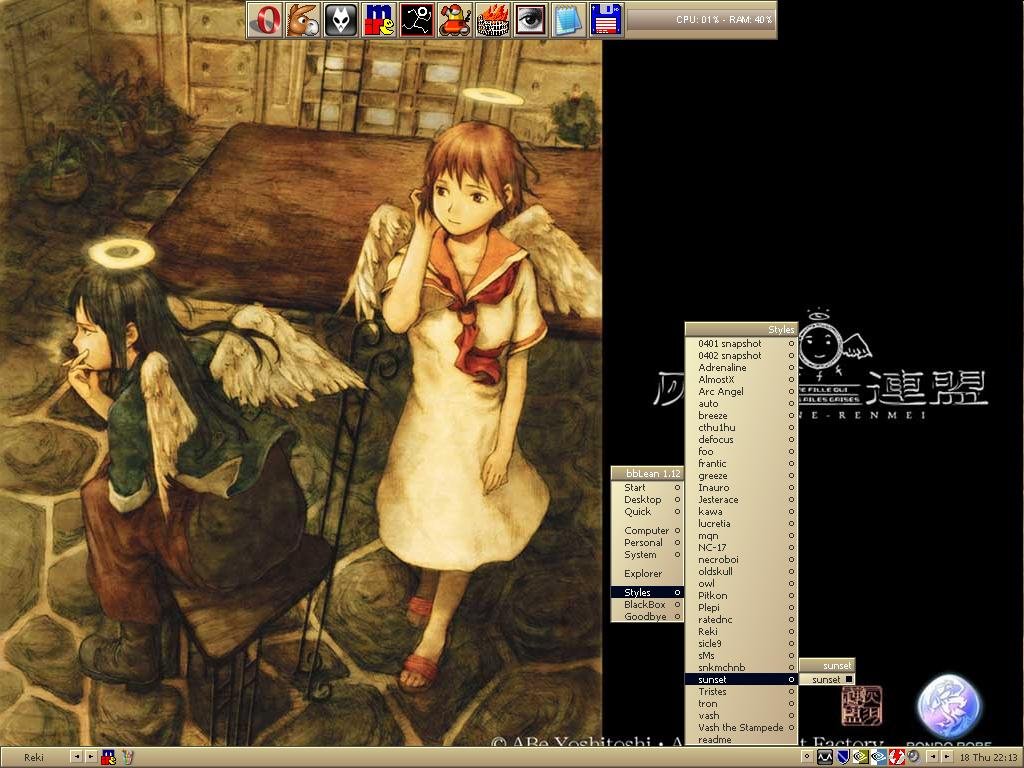This screenshot has width=1024, height=768.
Task: Open the graph monitor tray icon
Action: (825, 757)
